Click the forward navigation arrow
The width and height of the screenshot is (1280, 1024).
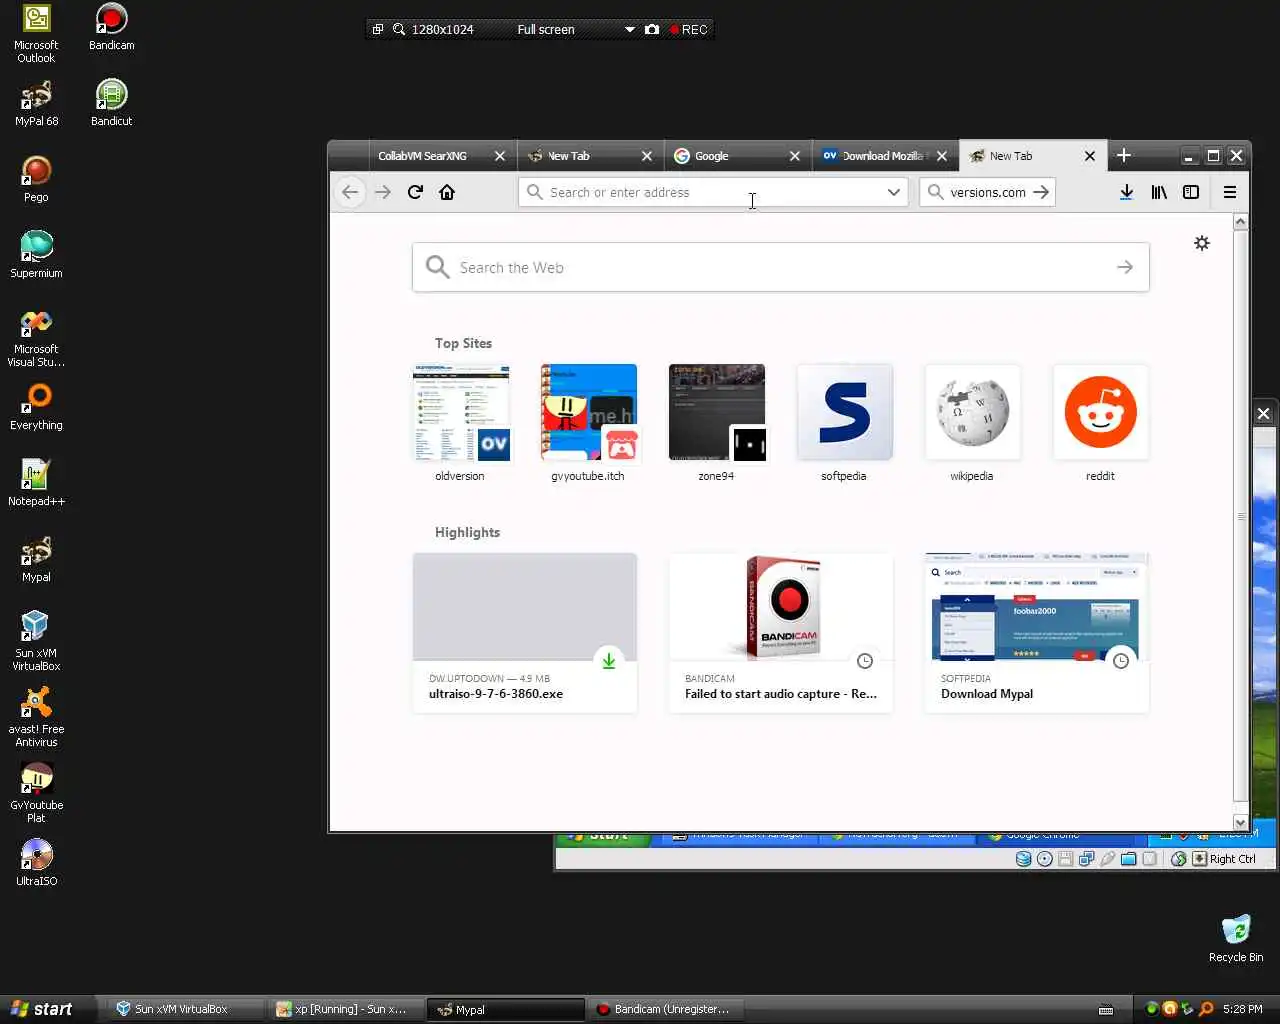coord(383,192)
